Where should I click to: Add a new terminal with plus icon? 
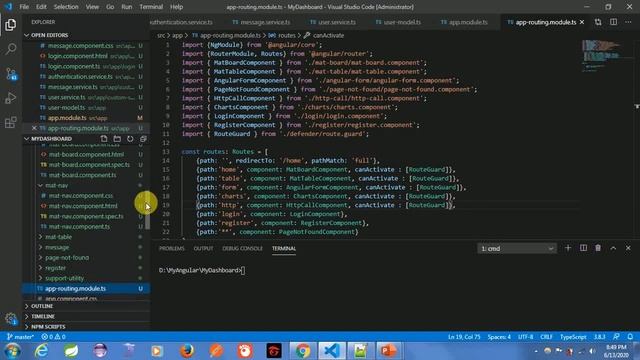(568, 248)
